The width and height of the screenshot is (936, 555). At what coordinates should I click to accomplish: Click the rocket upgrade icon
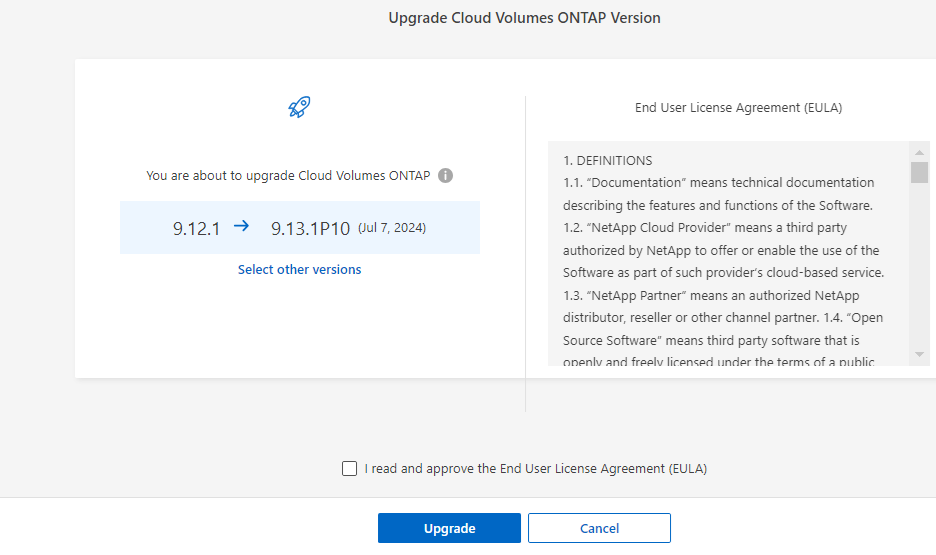pos(299,108)
